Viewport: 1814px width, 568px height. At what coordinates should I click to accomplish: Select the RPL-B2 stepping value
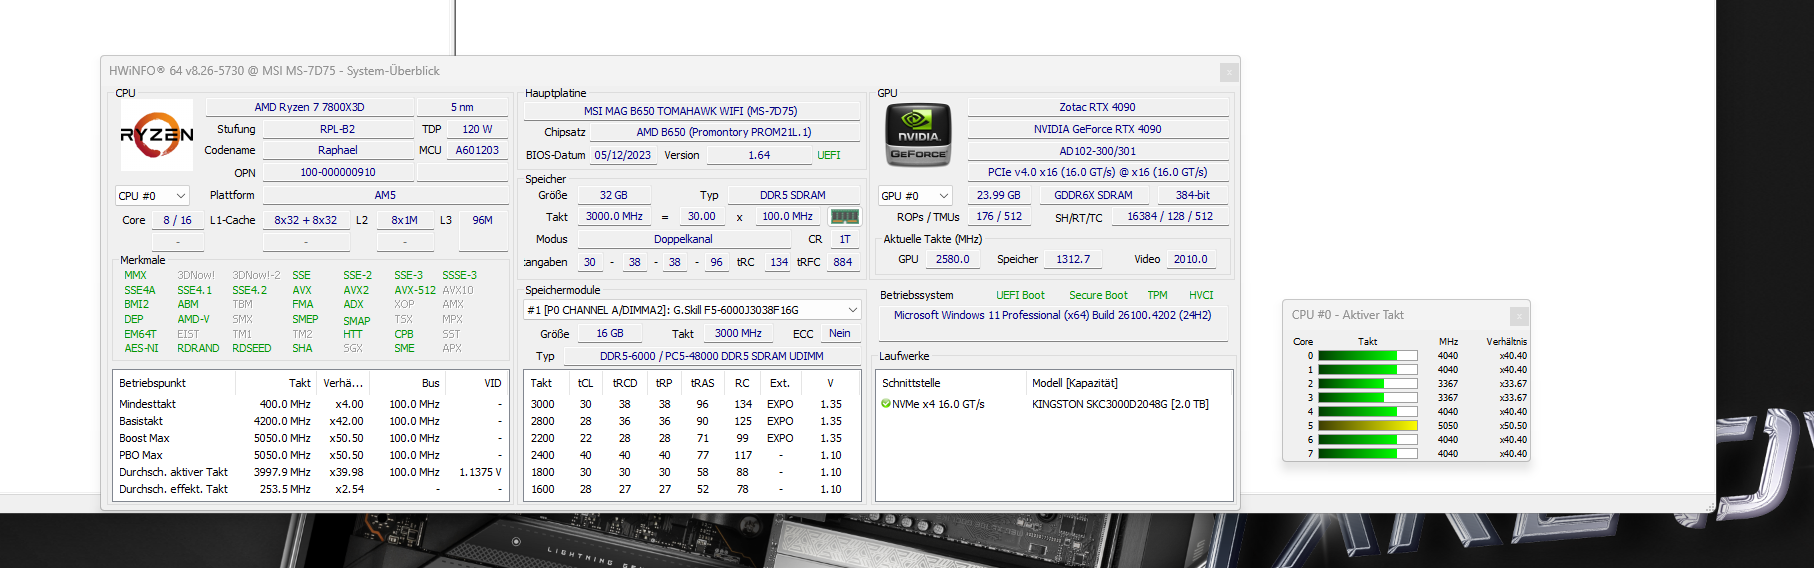pyautogui.click(x=337, y=129)
